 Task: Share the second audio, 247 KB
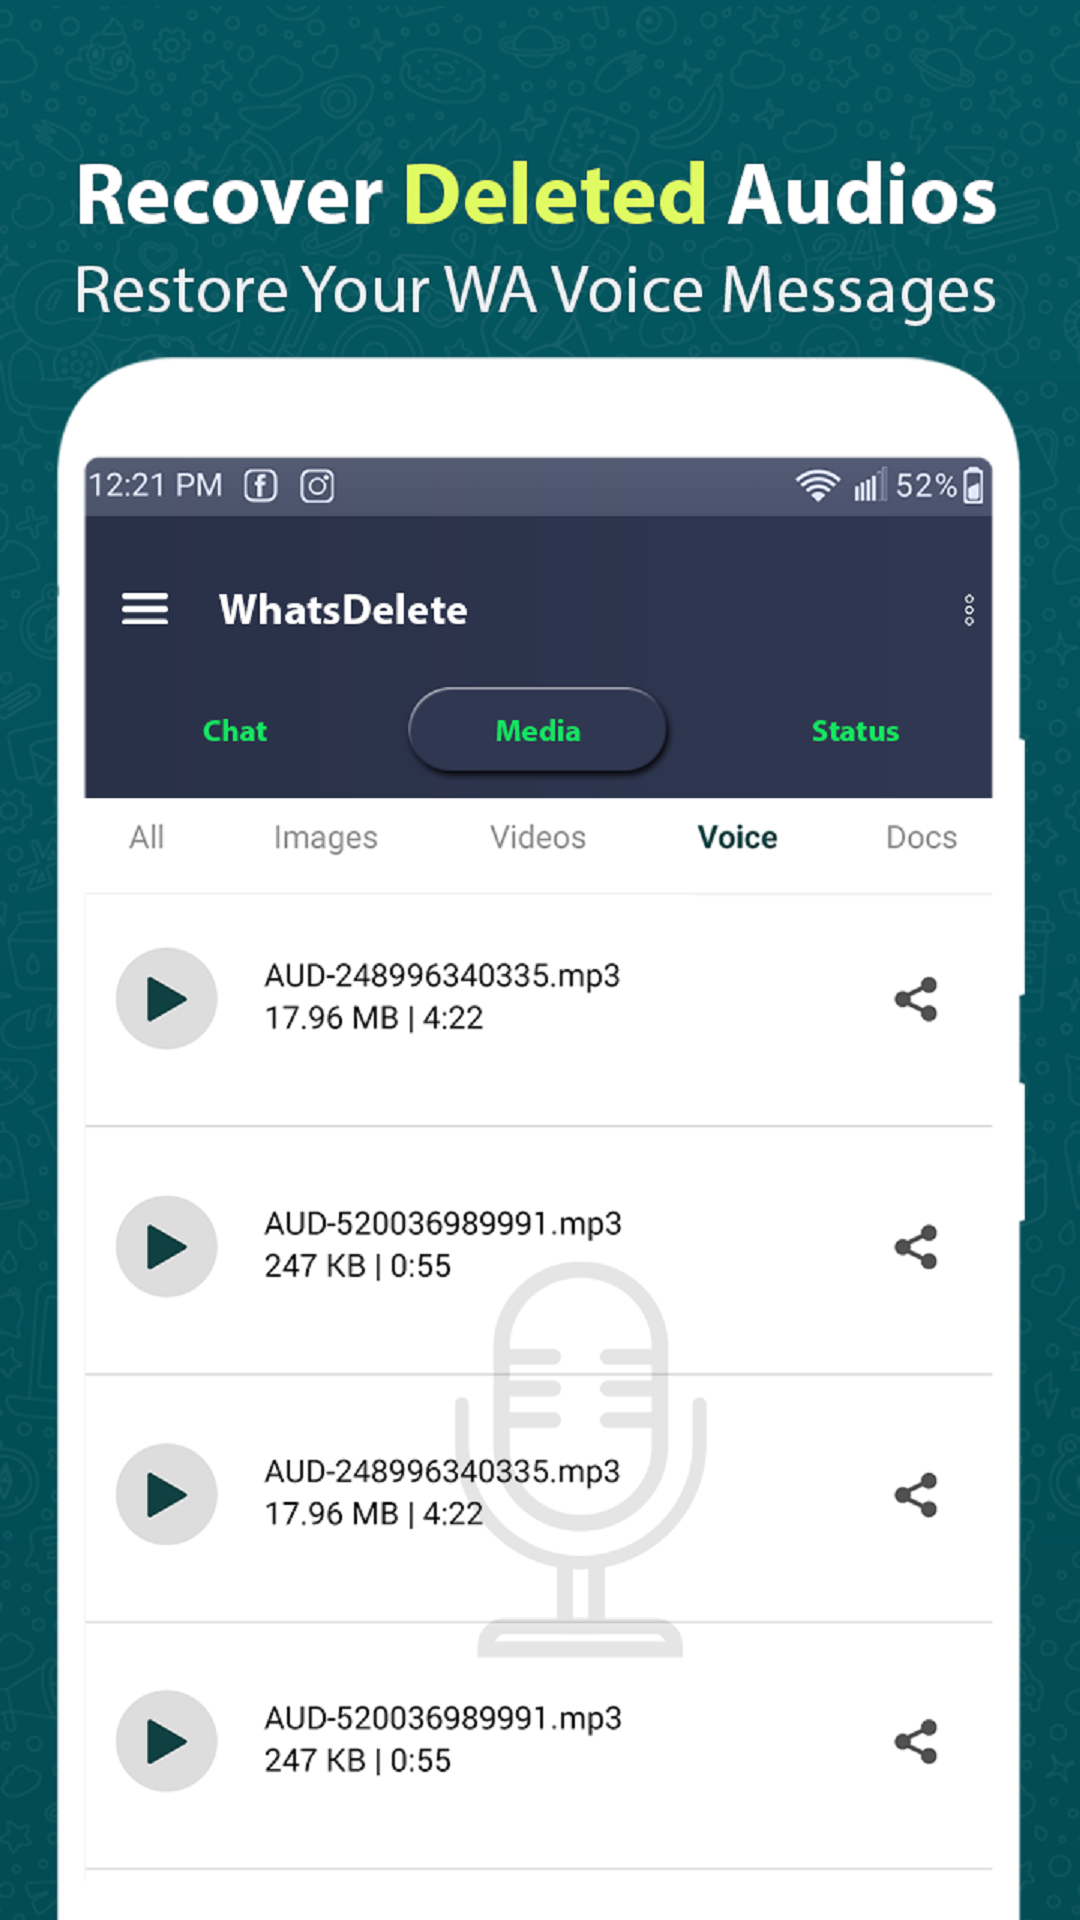(916, 1247)
